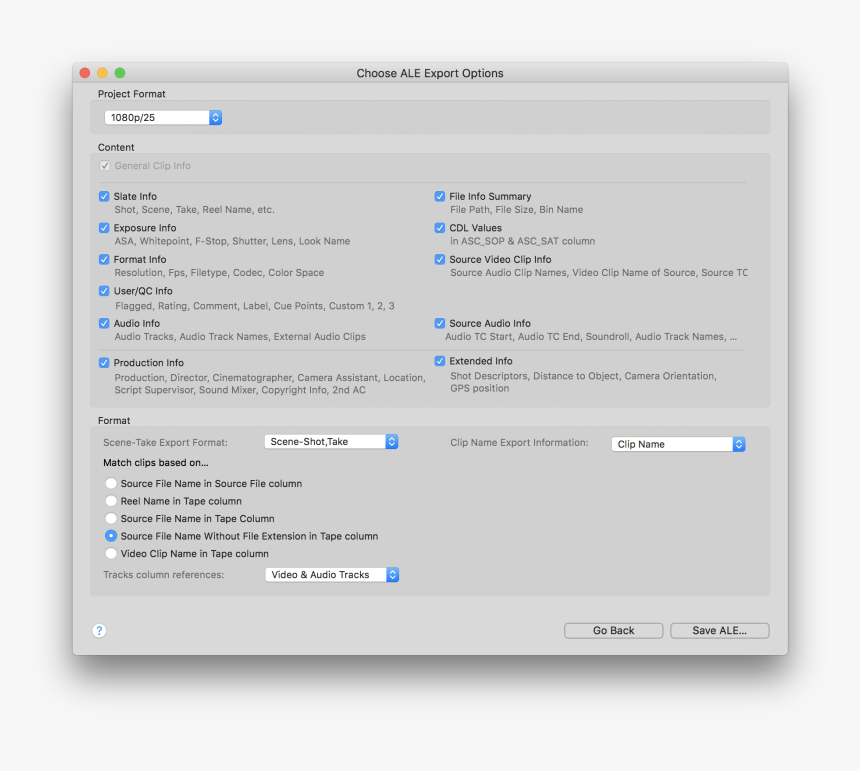The height and width of the screenshot is (771, 860).
Task: Disable the CDL Values option
Action: (439, 228)
